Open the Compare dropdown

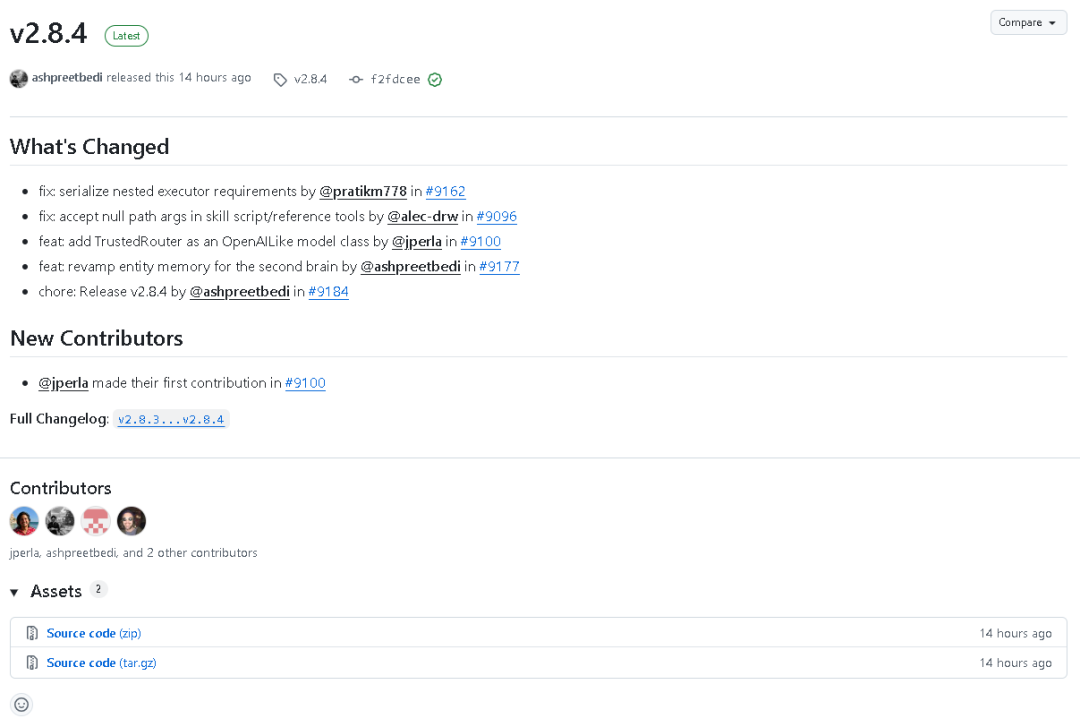(1028, 23)
